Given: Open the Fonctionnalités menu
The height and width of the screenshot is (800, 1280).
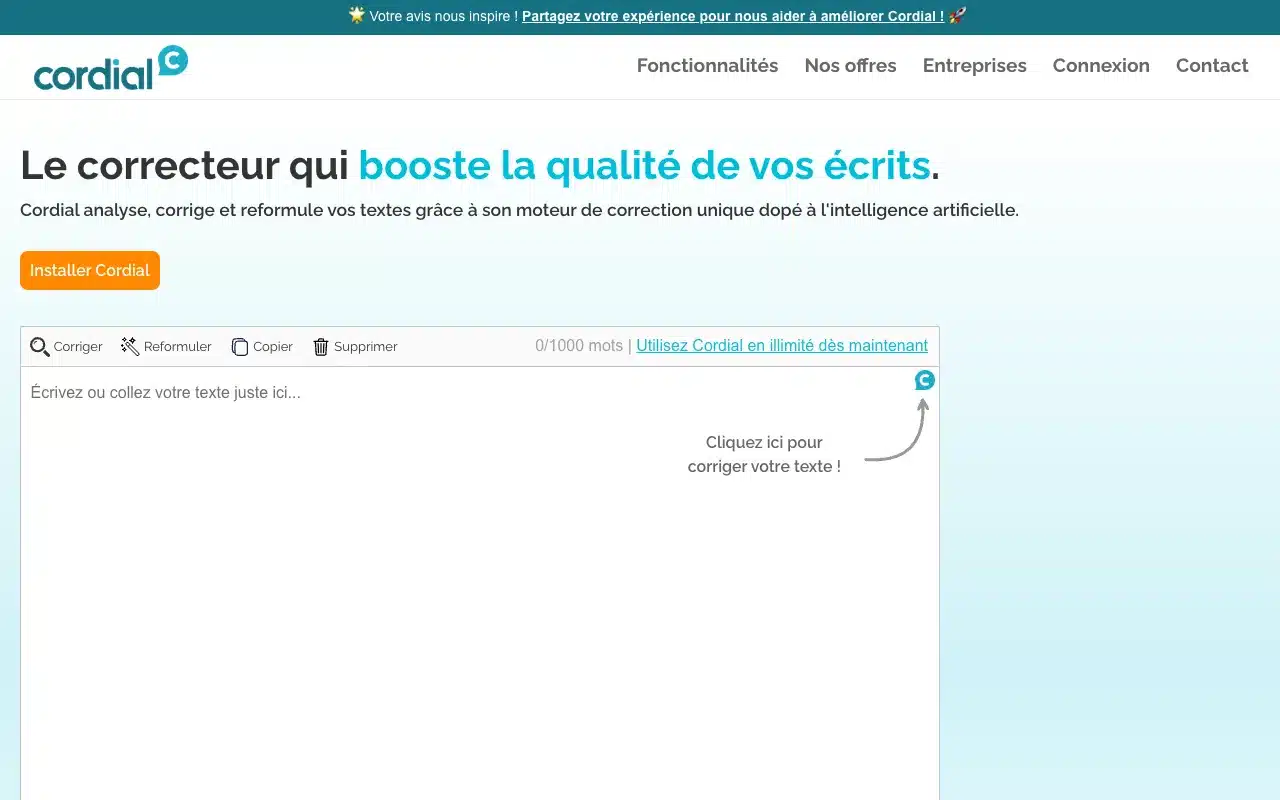Looking at the screenshot, I should [x=707, y=66].
